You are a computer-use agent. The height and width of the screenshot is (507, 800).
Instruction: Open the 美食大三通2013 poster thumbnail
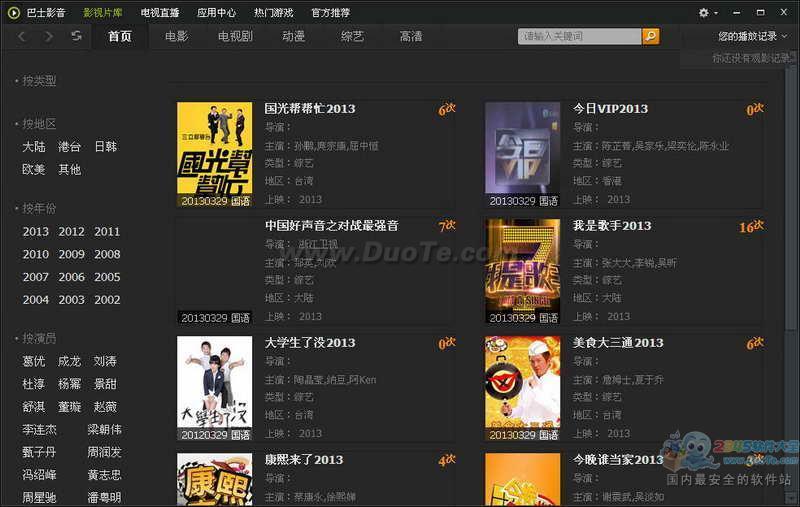coord(522,388)
